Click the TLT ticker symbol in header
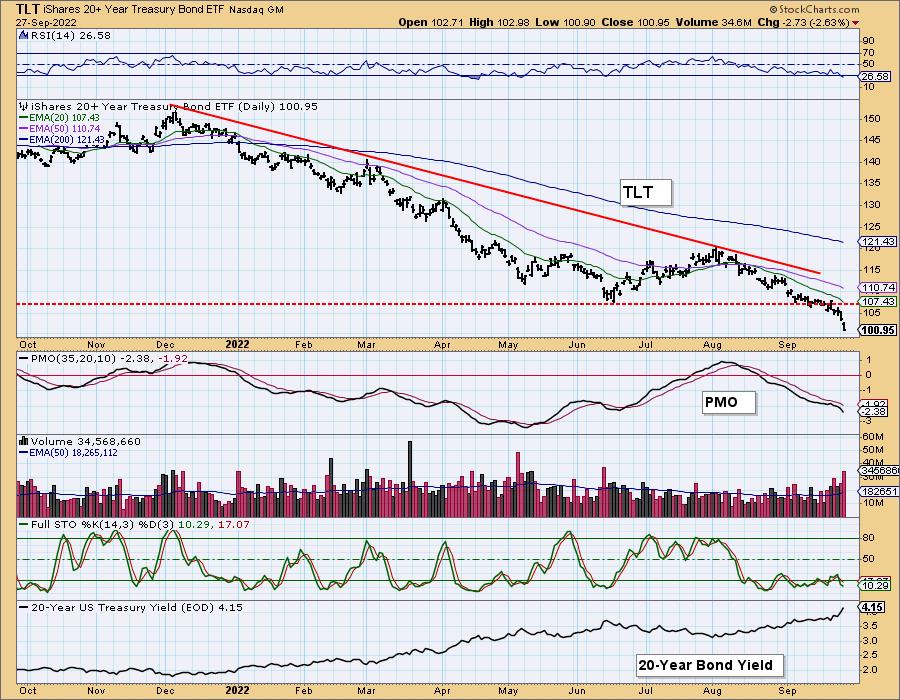 pos(28,9)
